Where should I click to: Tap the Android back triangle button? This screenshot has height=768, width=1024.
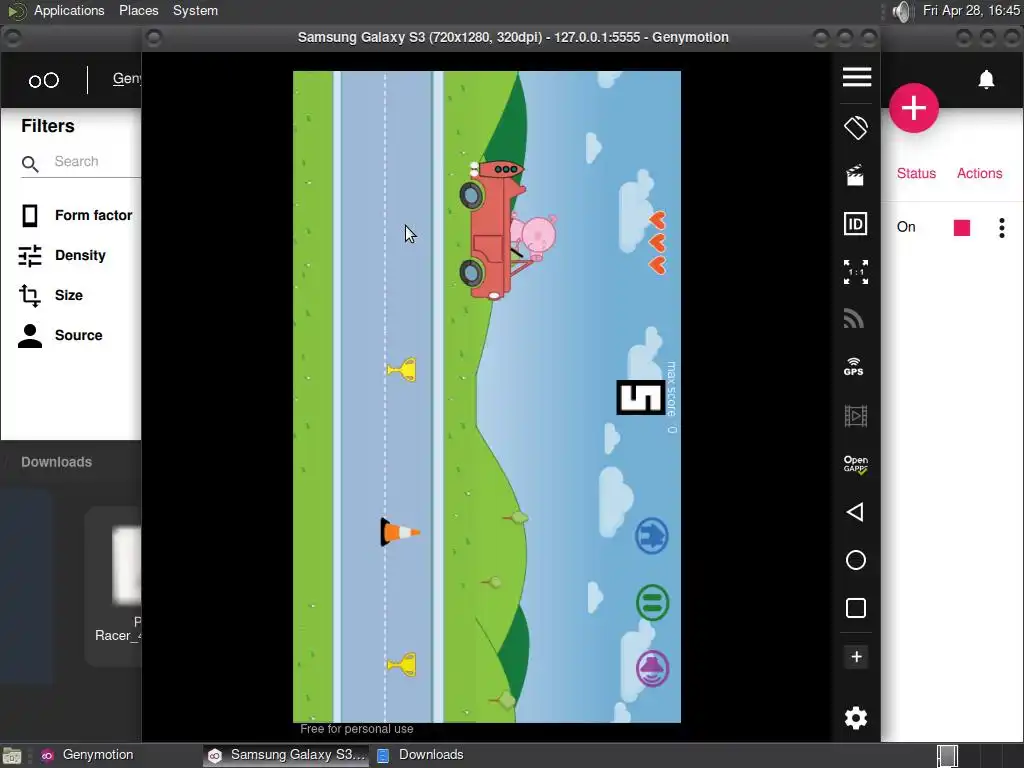pos(855,512)
